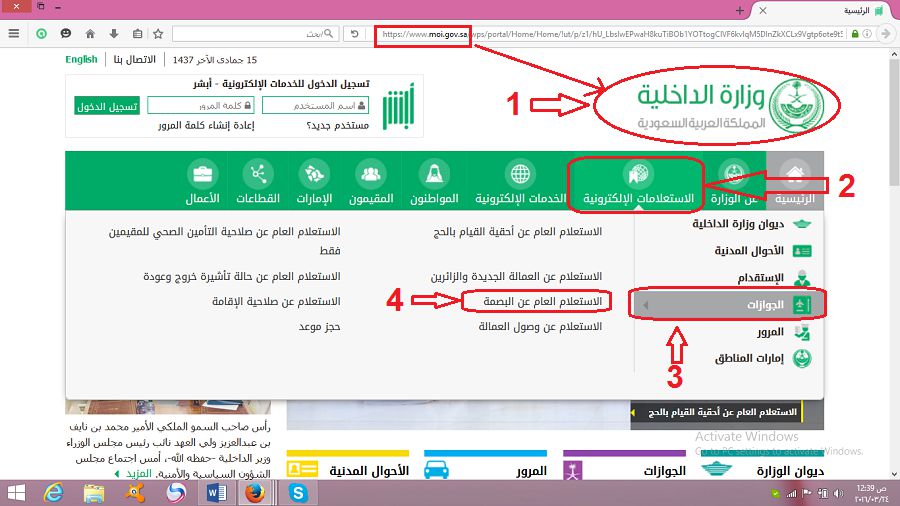This screenshot has width=900, height=506.
Task: Open File Explorer from the taskbar
Action: point(94,493)
